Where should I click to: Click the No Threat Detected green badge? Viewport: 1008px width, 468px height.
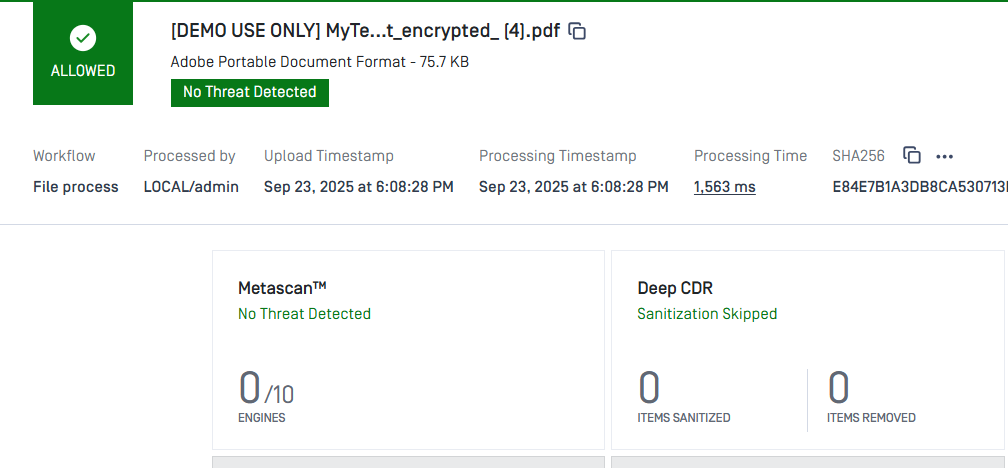point(249,93)
